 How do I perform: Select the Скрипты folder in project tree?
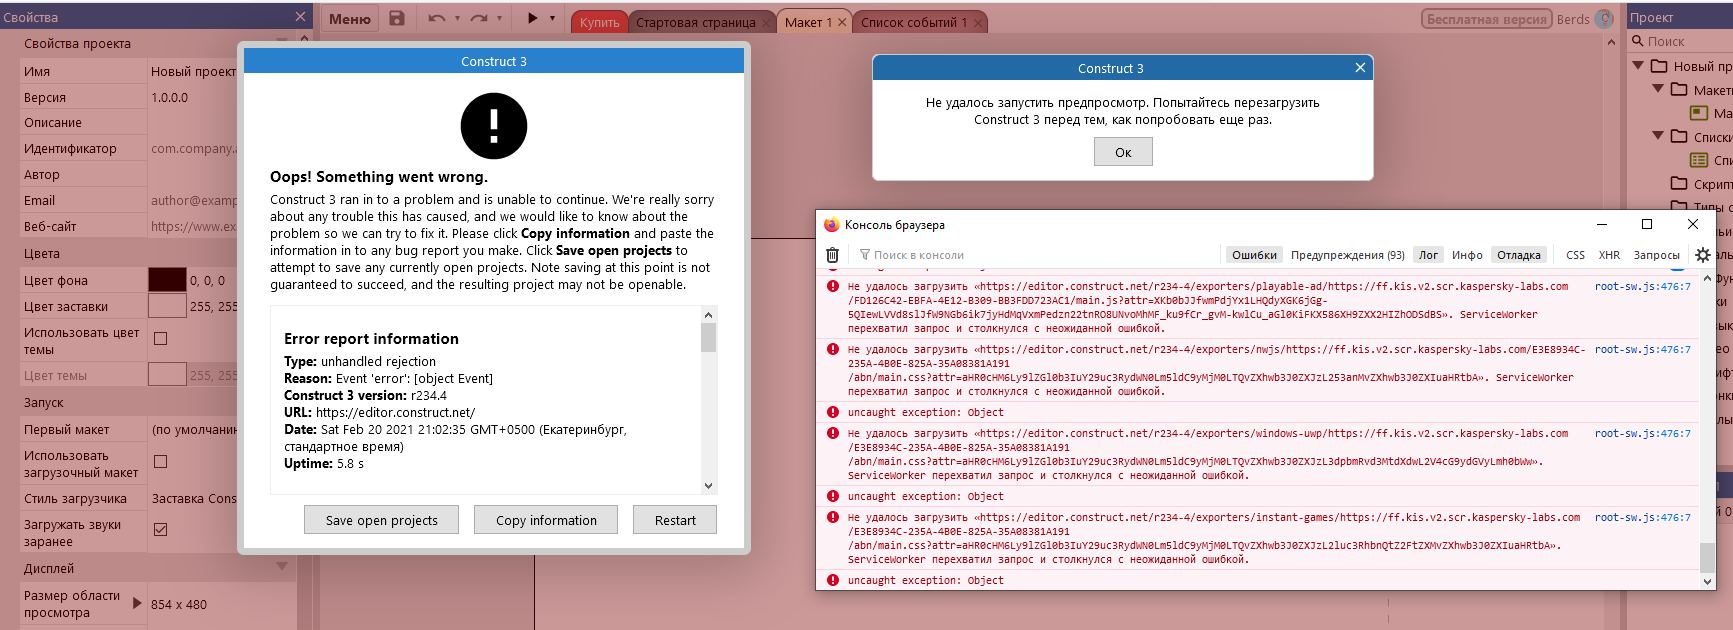point(1701,184)
